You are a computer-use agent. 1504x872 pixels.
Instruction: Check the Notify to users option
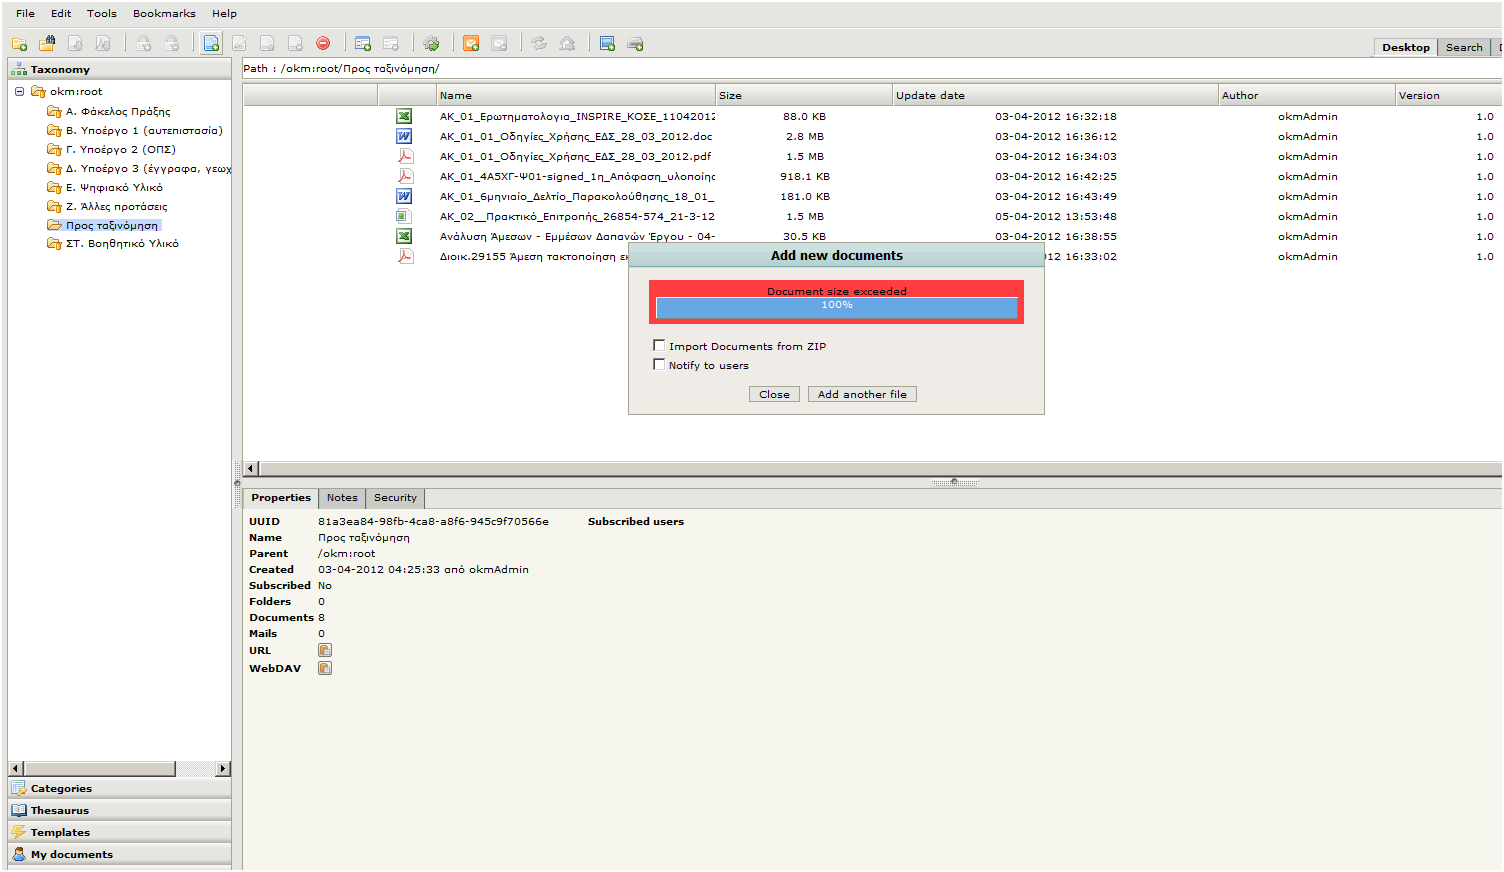pyautogui.click(x=659, y=365)
